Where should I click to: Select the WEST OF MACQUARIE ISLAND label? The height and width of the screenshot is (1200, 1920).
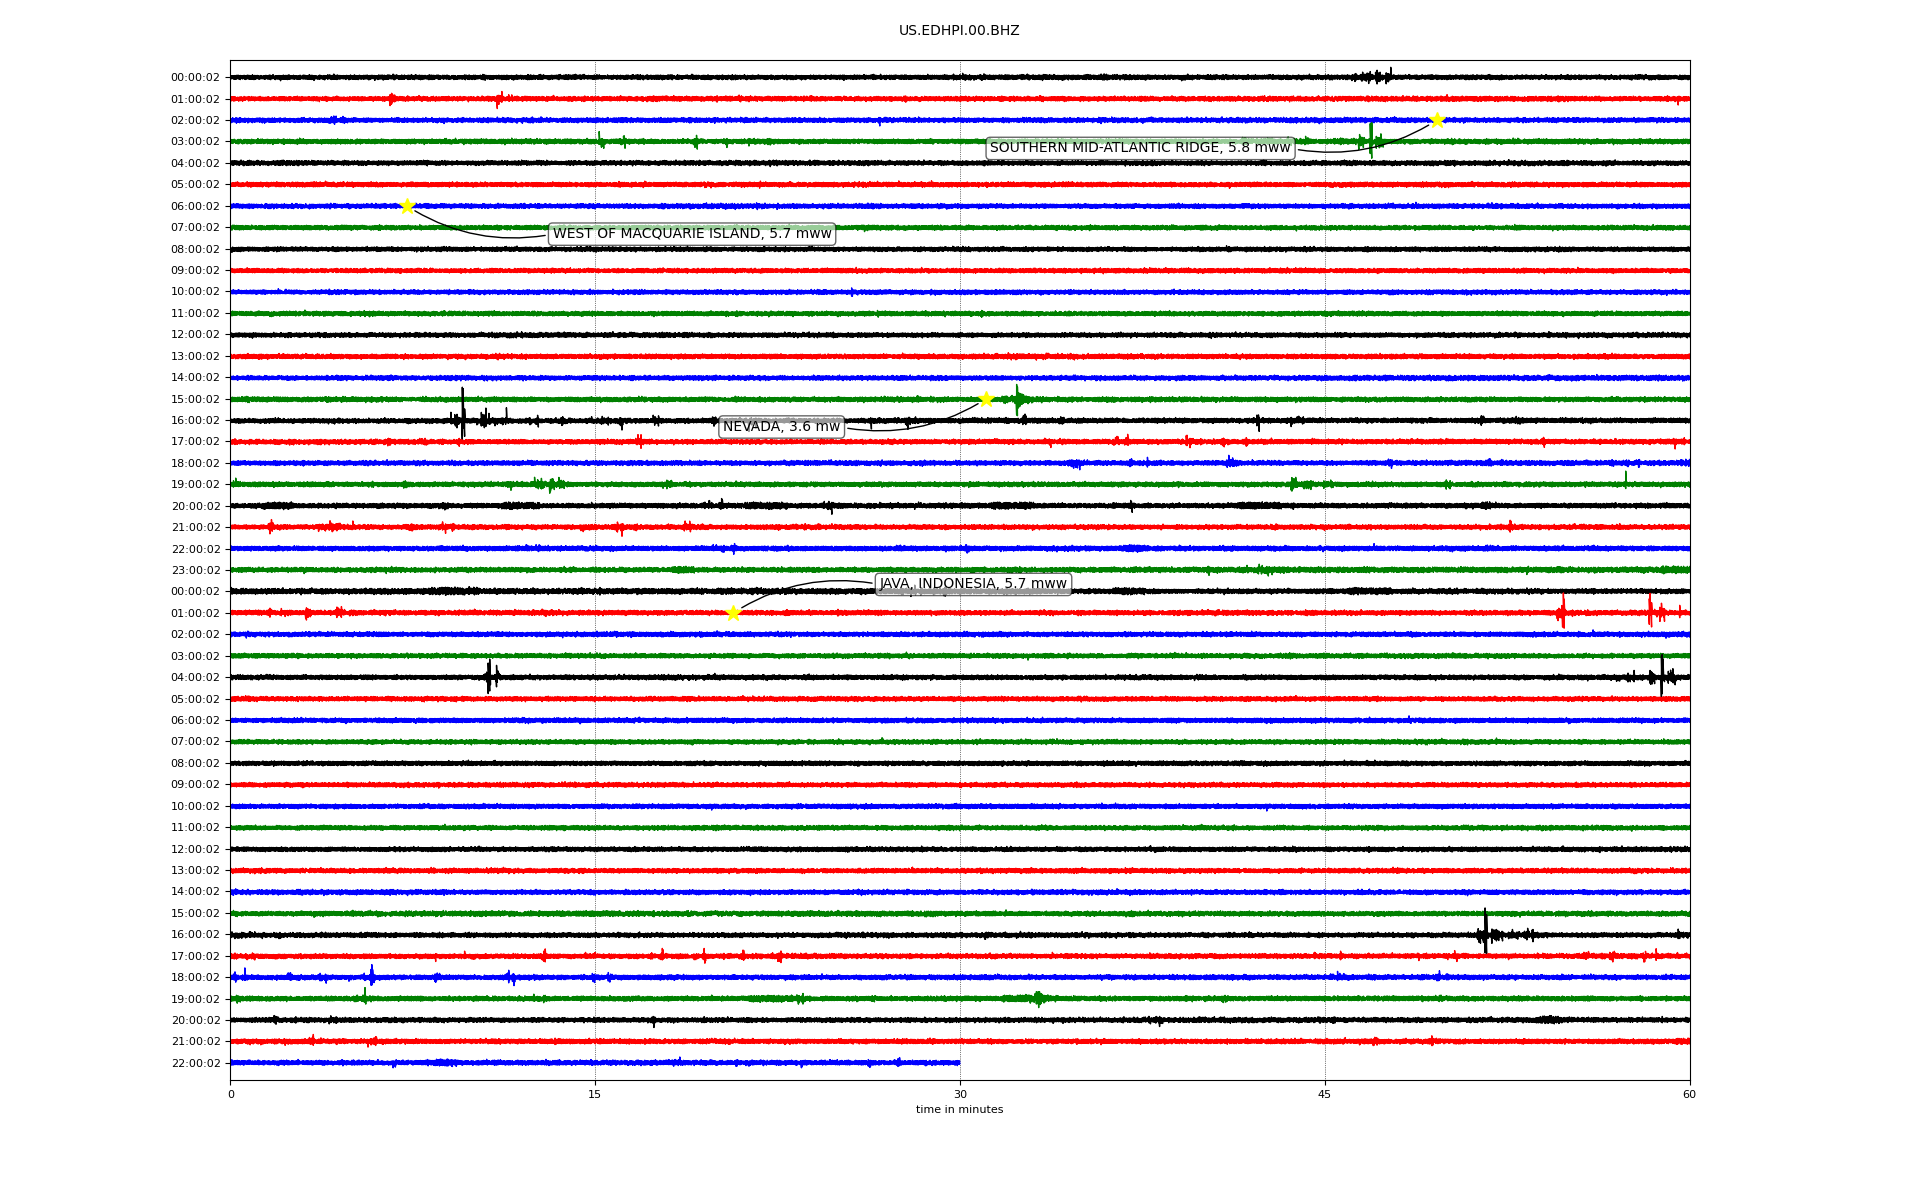click(x=692, y=234)
